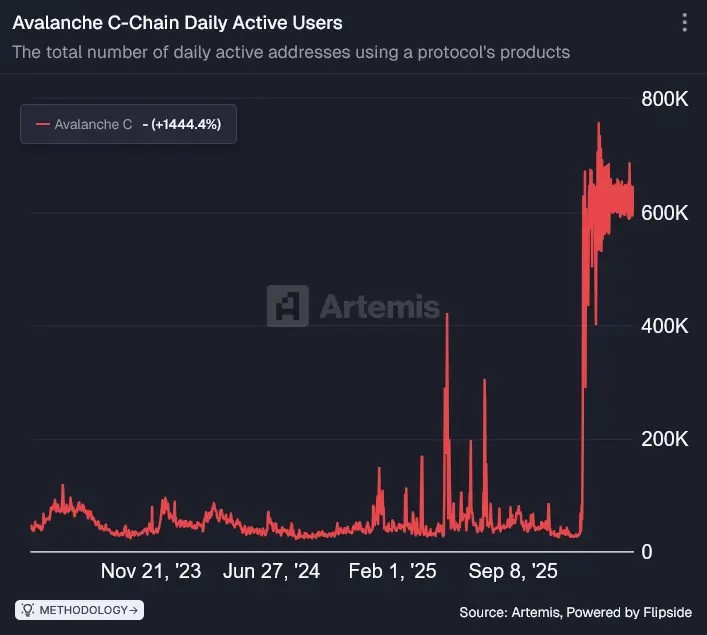Viewport: 707px width, 635px height.
Task: Click the Jun 27, '24 x-axis date
Action: click(x=271, y=571)
